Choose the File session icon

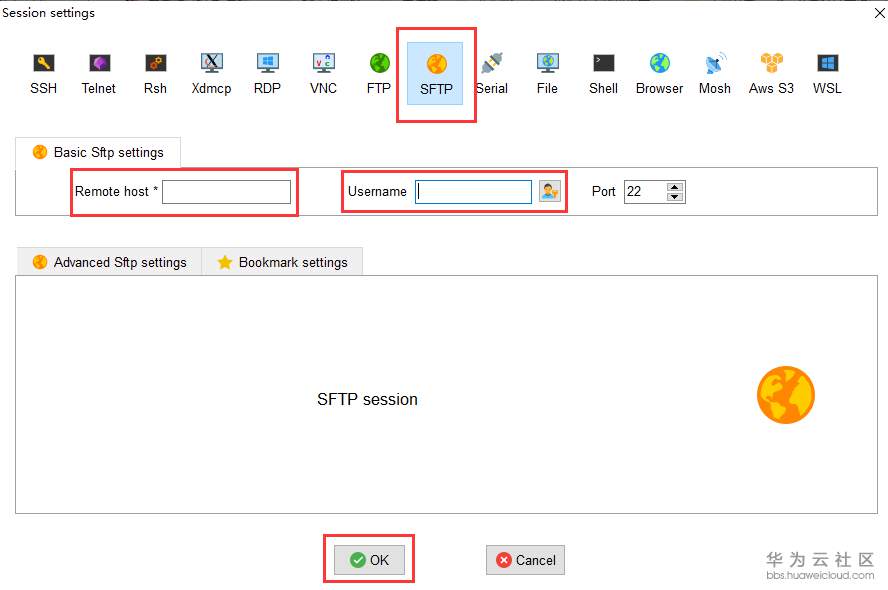coord(548,74)
